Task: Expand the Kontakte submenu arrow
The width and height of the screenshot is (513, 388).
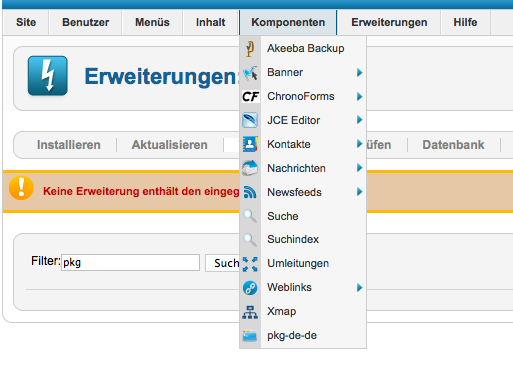Action: click(x=359, y=144)
